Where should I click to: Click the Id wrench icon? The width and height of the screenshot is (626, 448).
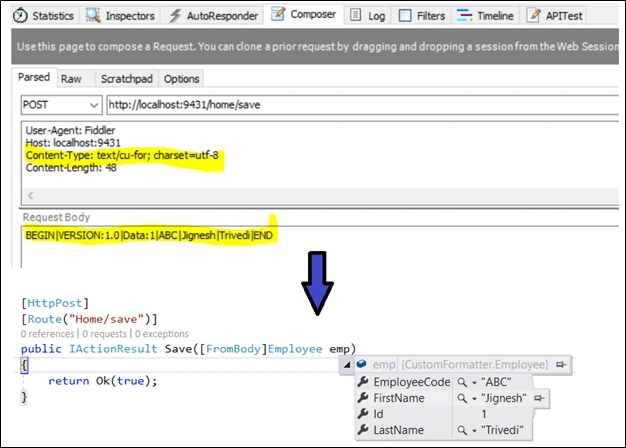[x=363, y=414]
